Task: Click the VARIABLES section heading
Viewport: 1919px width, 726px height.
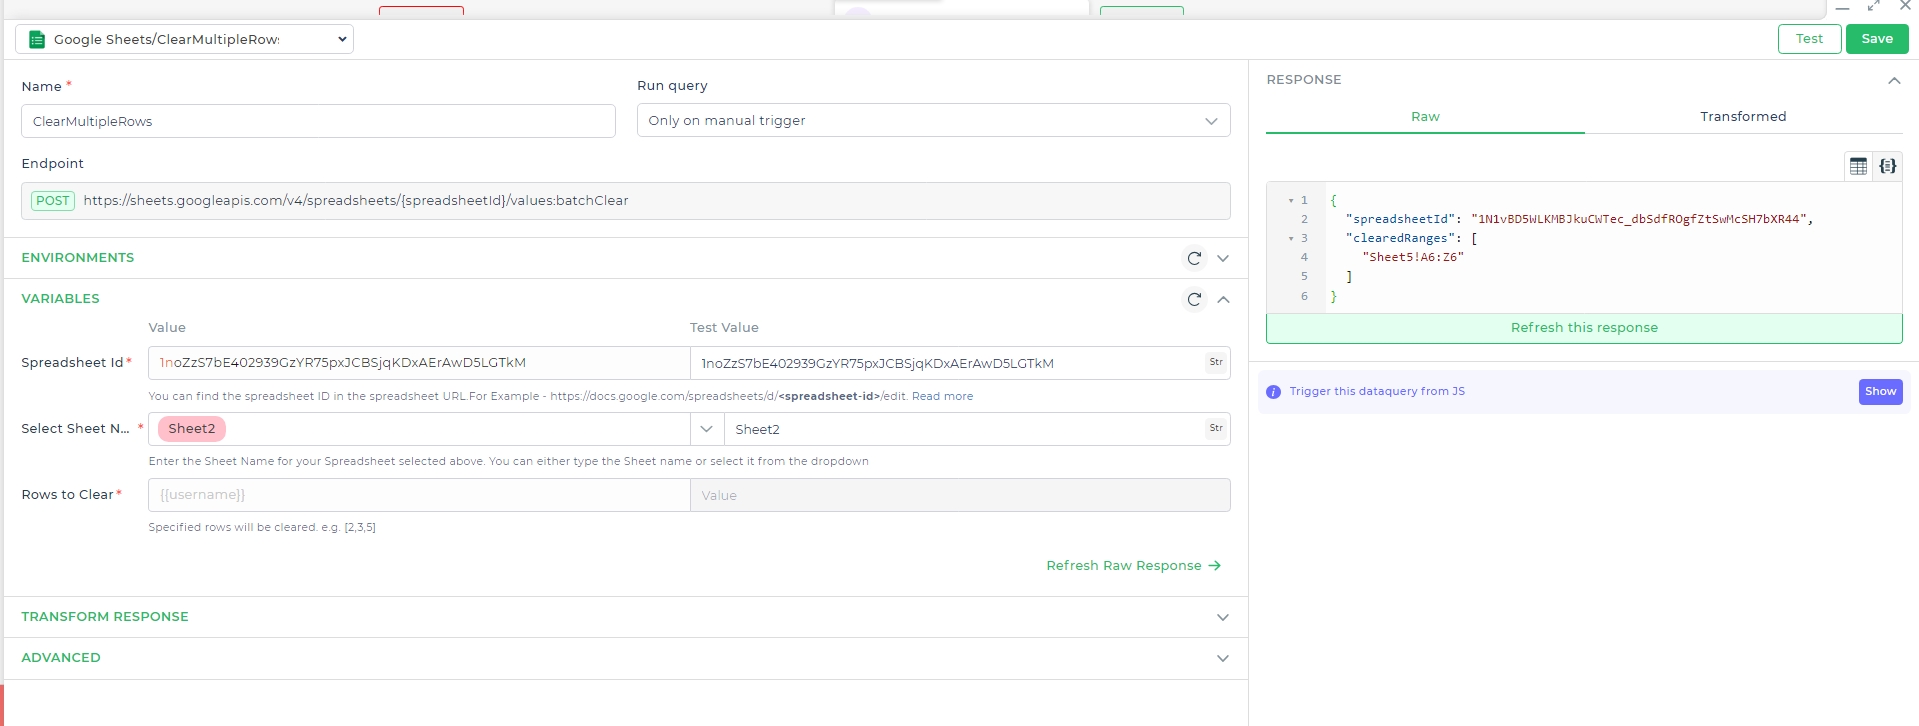Action: [61, 299]
